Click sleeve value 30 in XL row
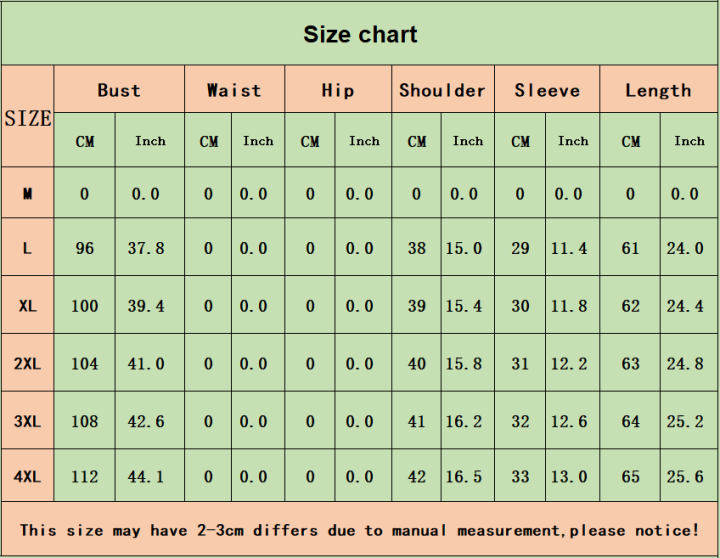 (520, 306)
